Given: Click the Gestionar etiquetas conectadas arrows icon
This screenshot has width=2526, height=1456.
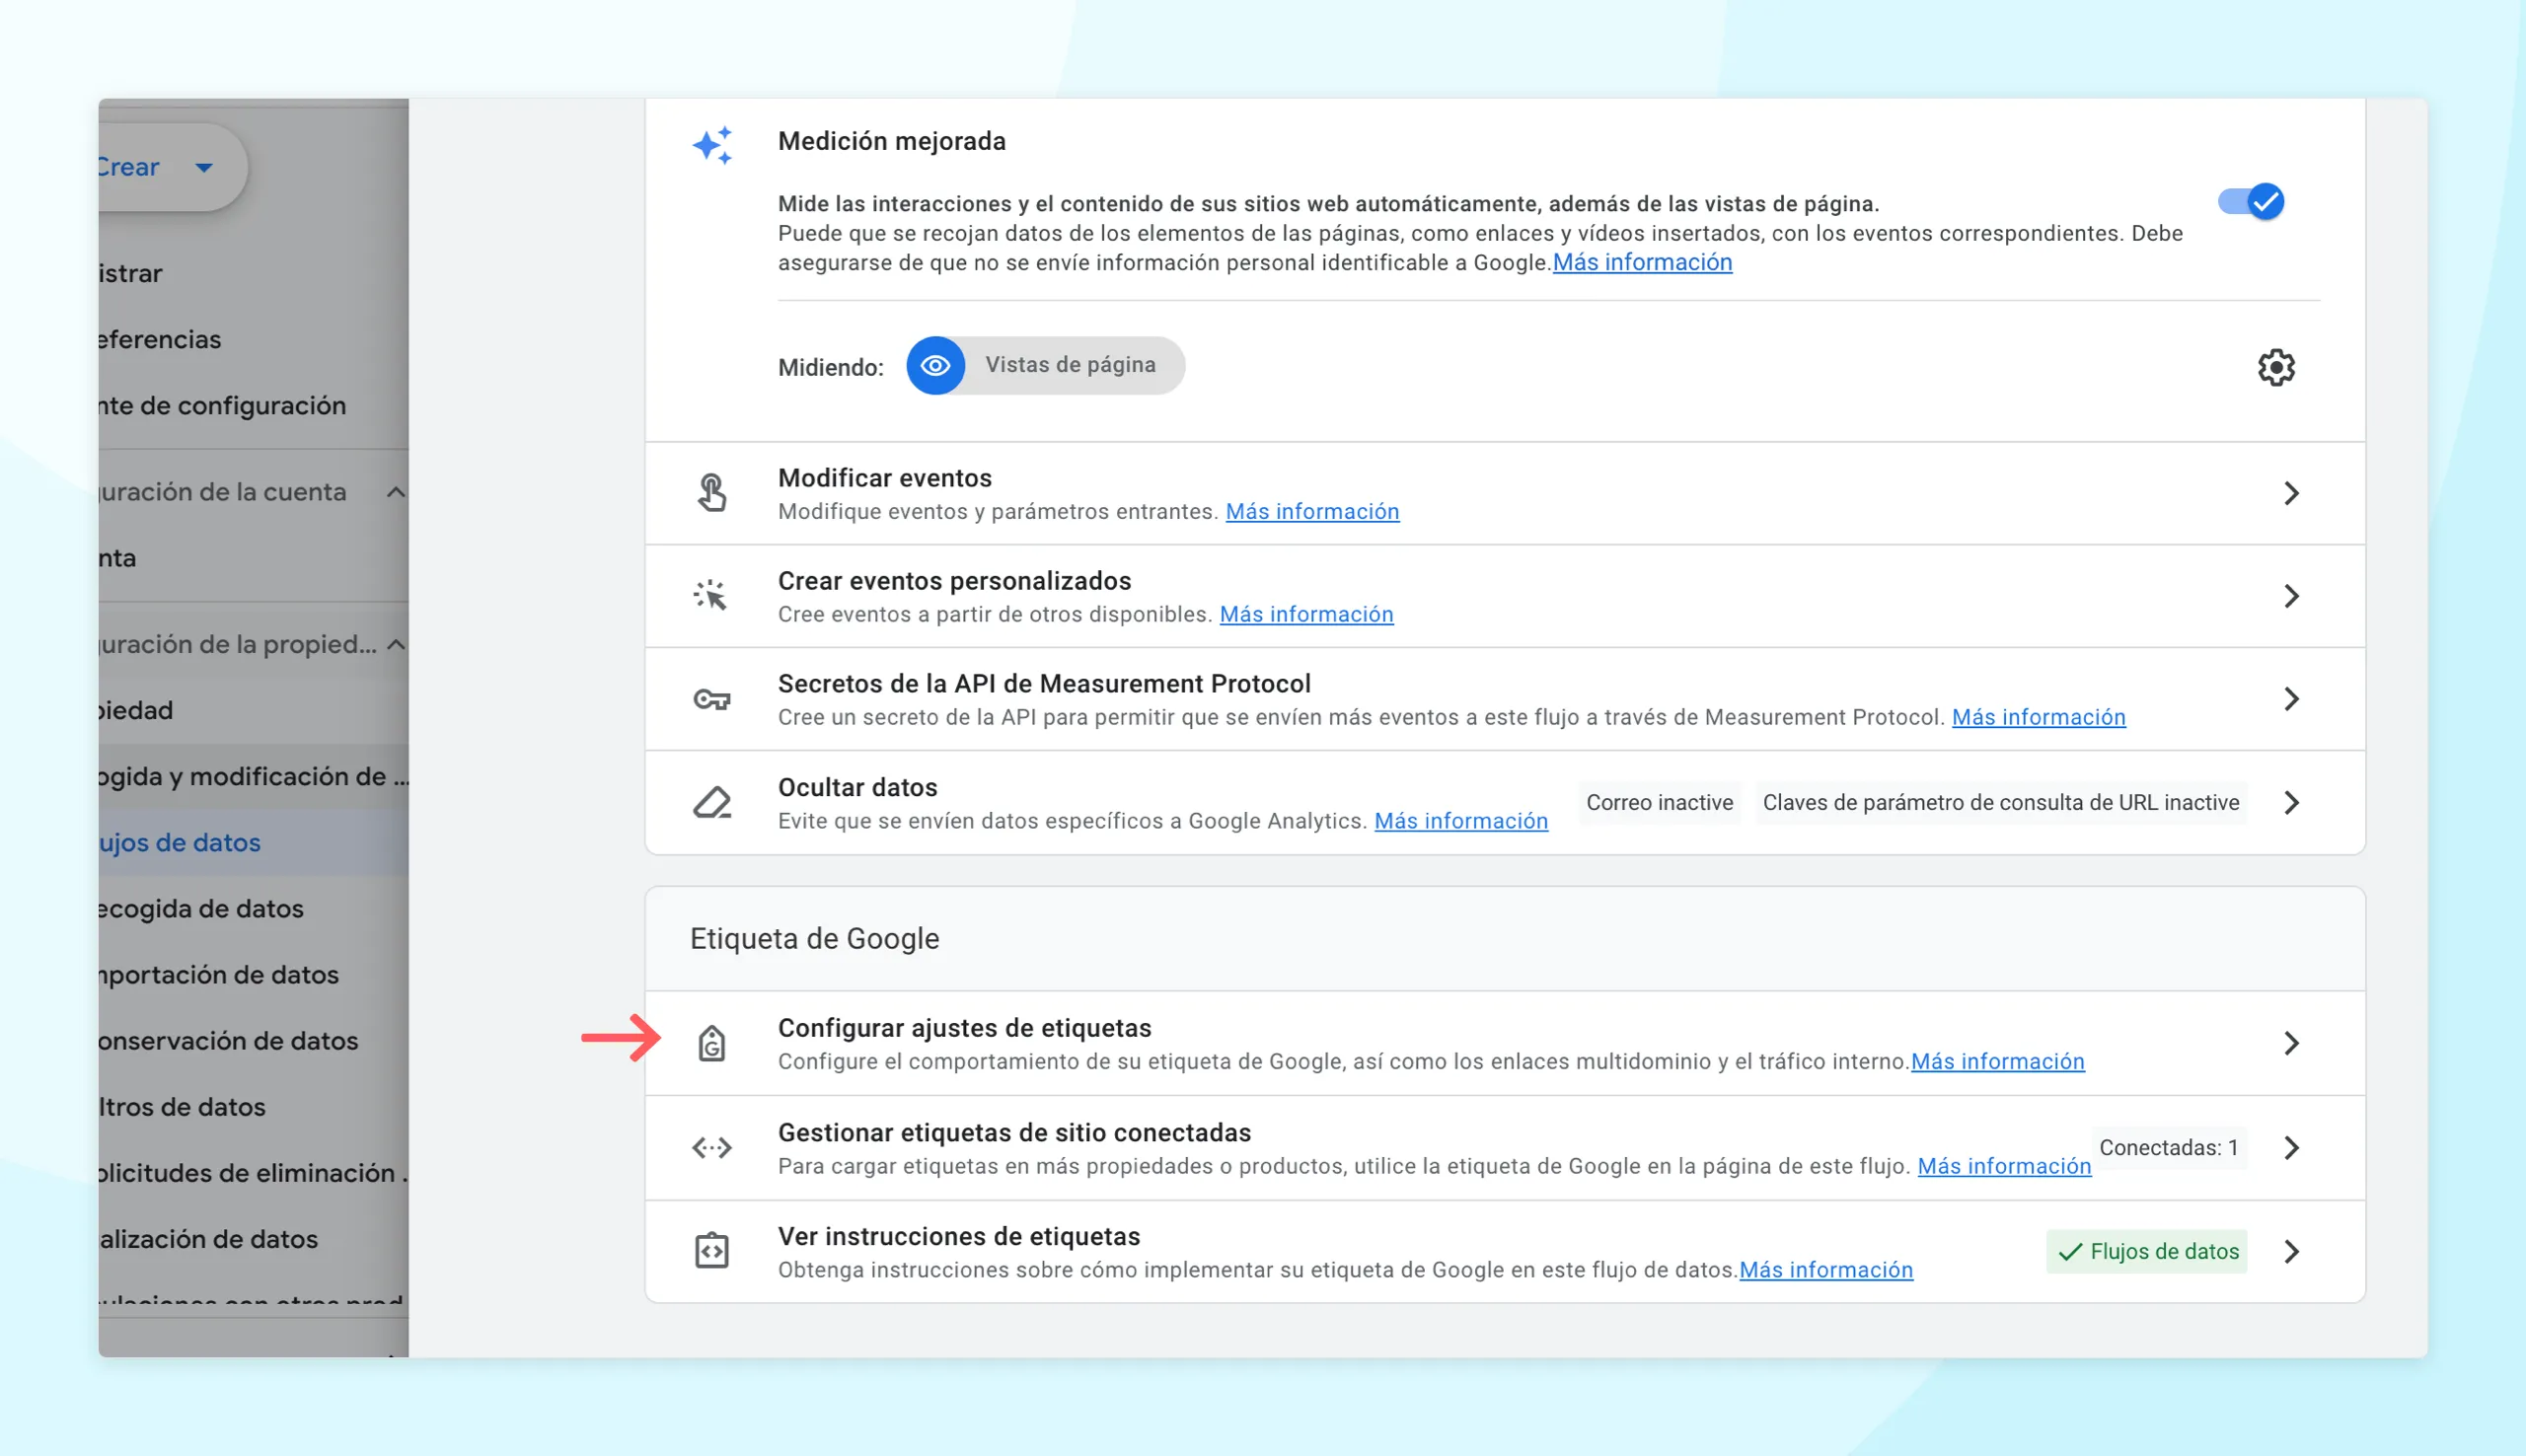Looking at the screenshot, I should click(712, 1147).
